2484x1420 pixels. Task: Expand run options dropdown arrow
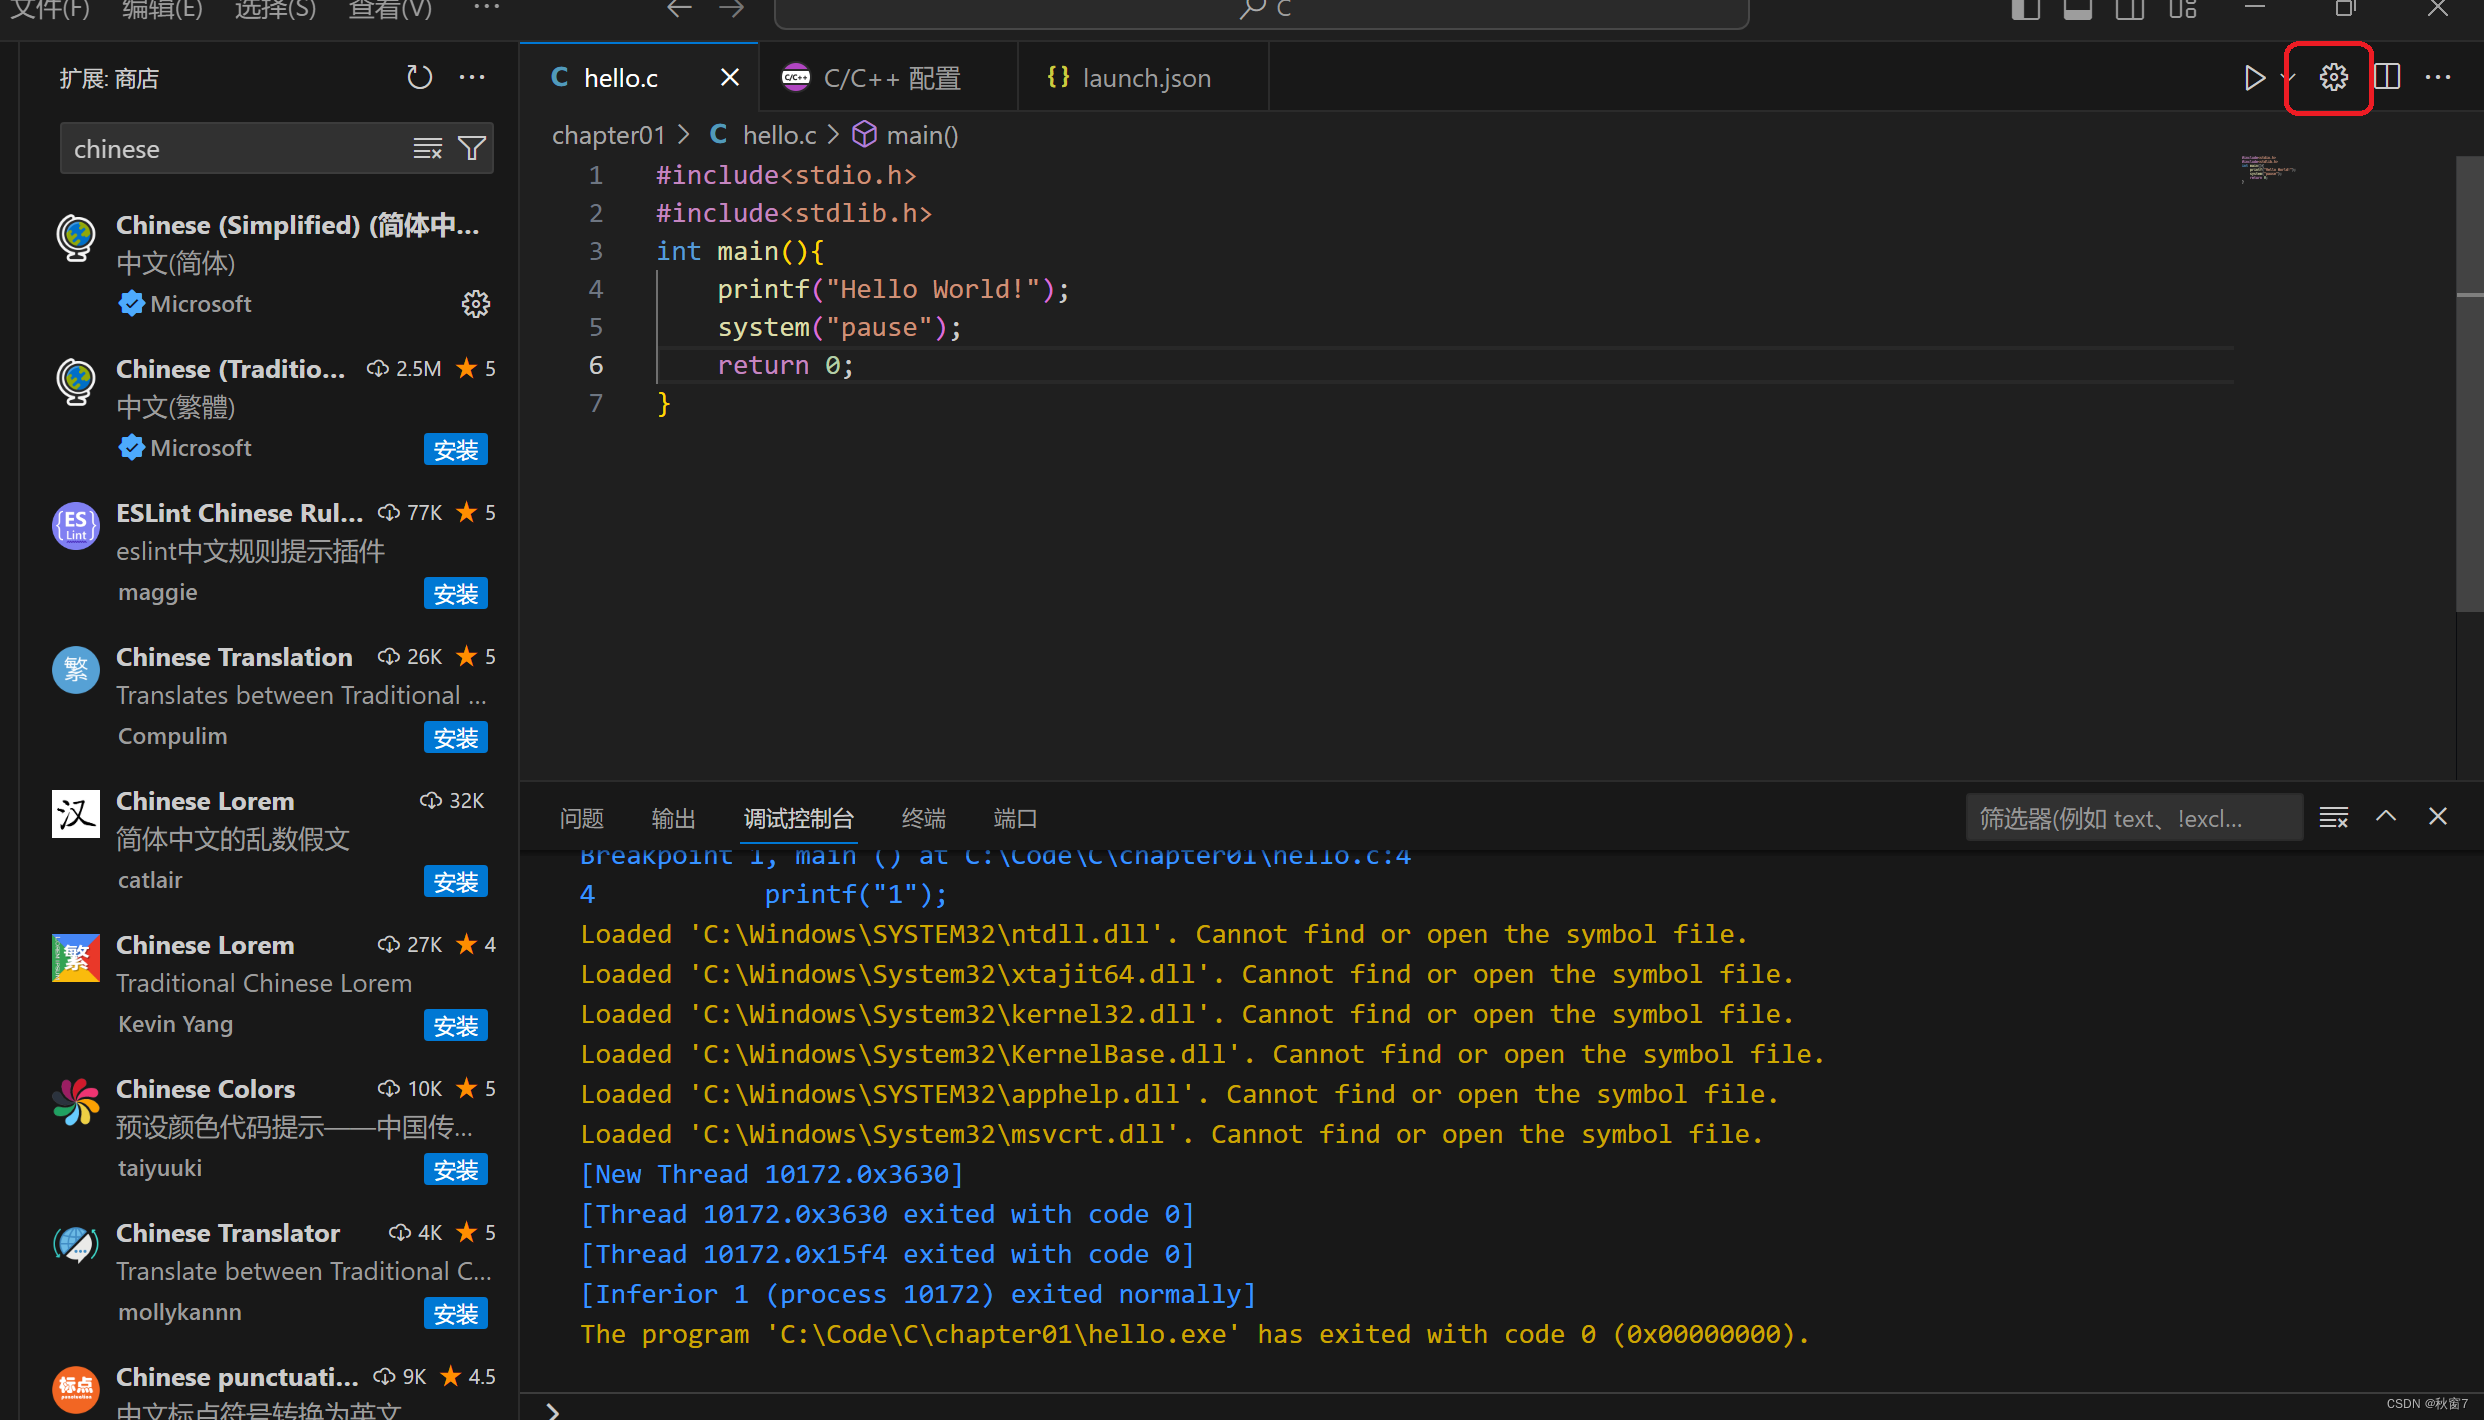2288,78
